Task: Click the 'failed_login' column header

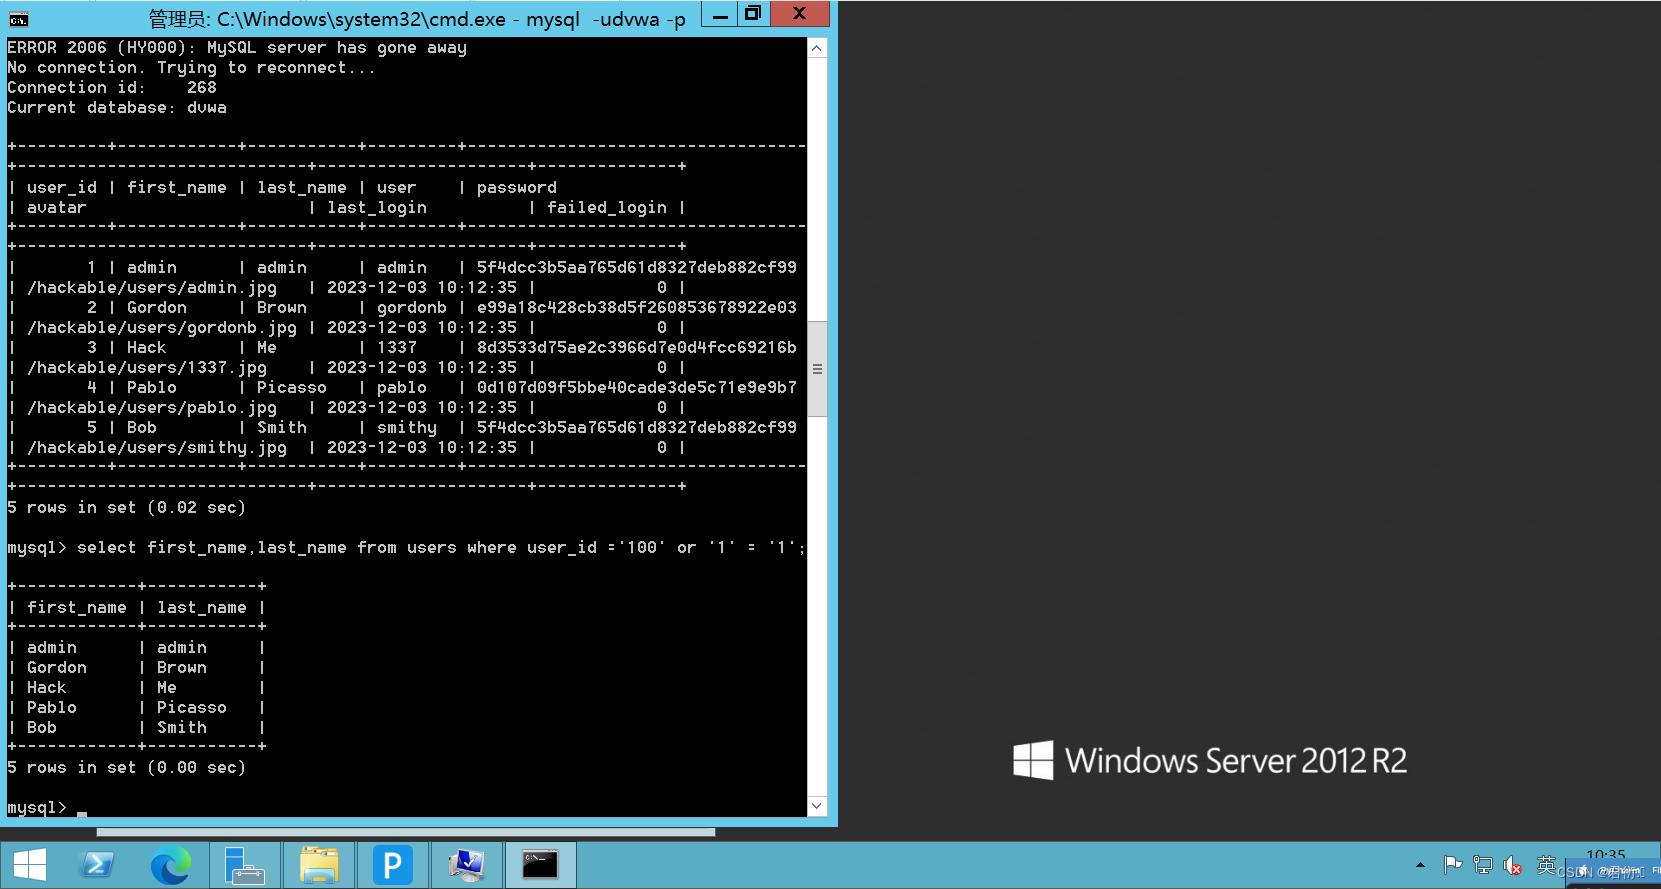Action: 607,208
